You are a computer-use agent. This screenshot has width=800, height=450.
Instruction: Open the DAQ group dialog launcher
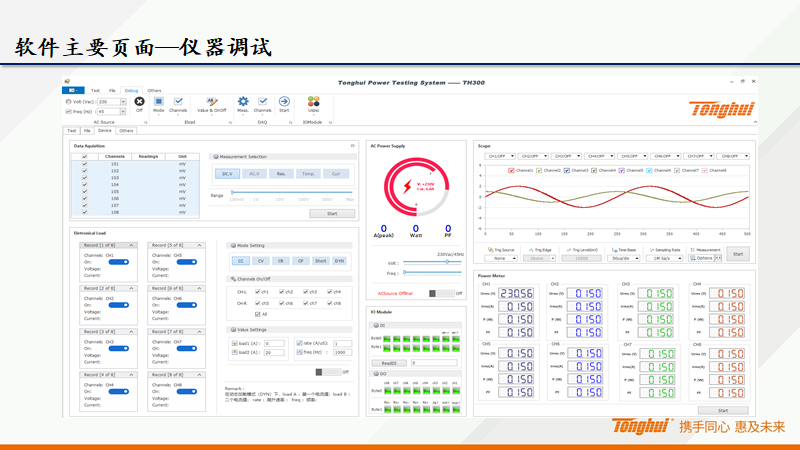pos(291,122)
